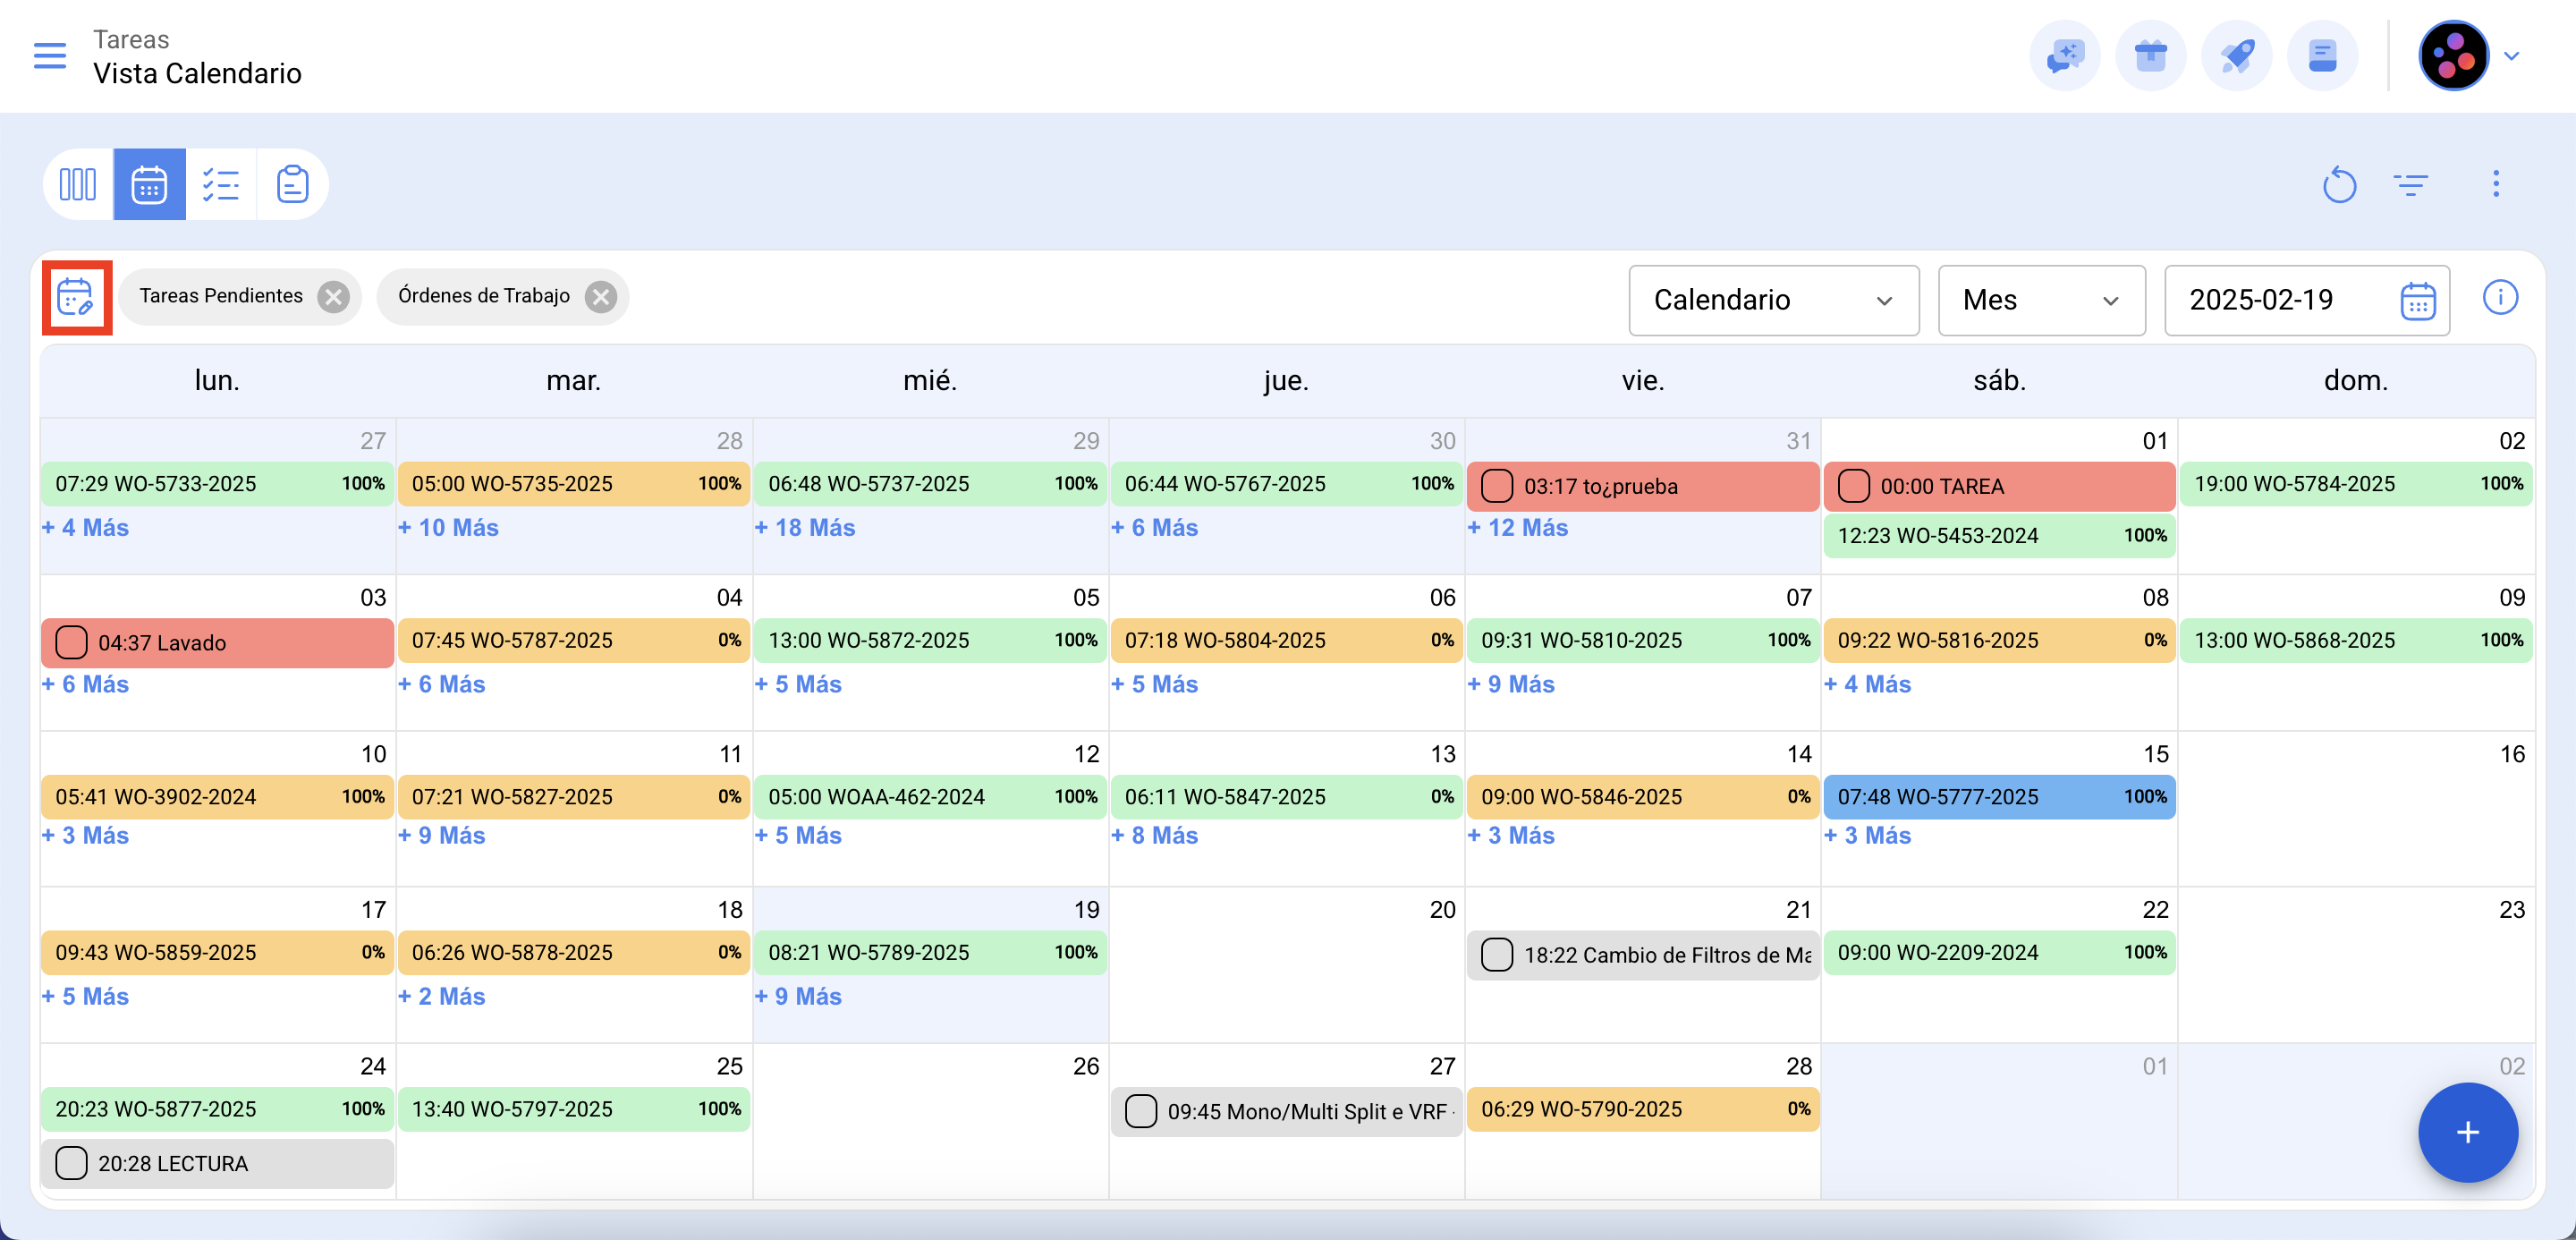Screen dimensions: 2576x1240
Task: Open the clipboard tasks view
Action: coord(292,184)
